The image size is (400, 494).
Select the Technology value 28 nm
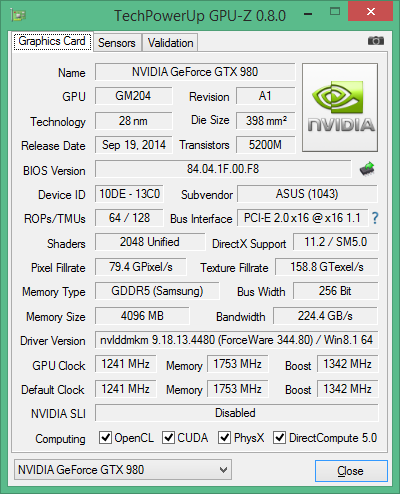tap(133, 121)
